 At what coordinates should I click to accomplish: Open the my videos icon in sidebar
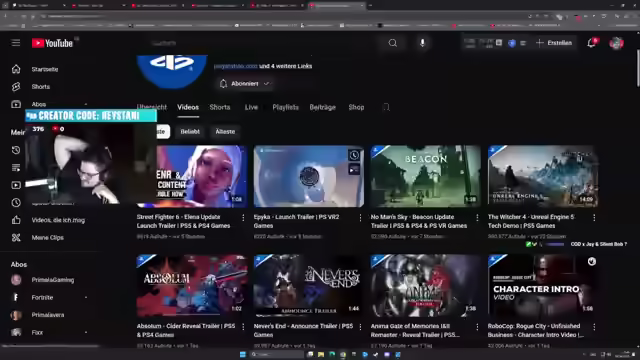(16, 185)
